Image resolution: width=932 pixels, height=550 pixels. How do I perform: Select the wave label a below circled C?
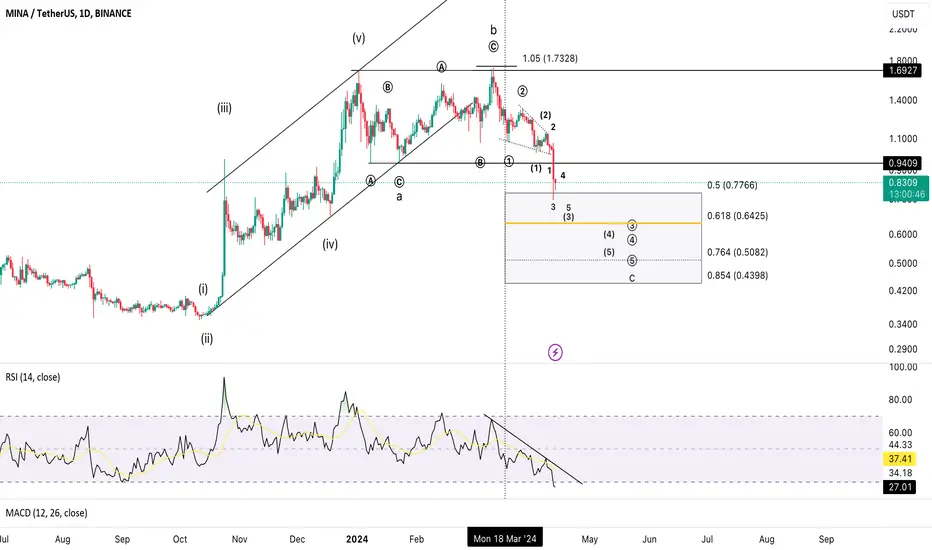click(399, 196)
